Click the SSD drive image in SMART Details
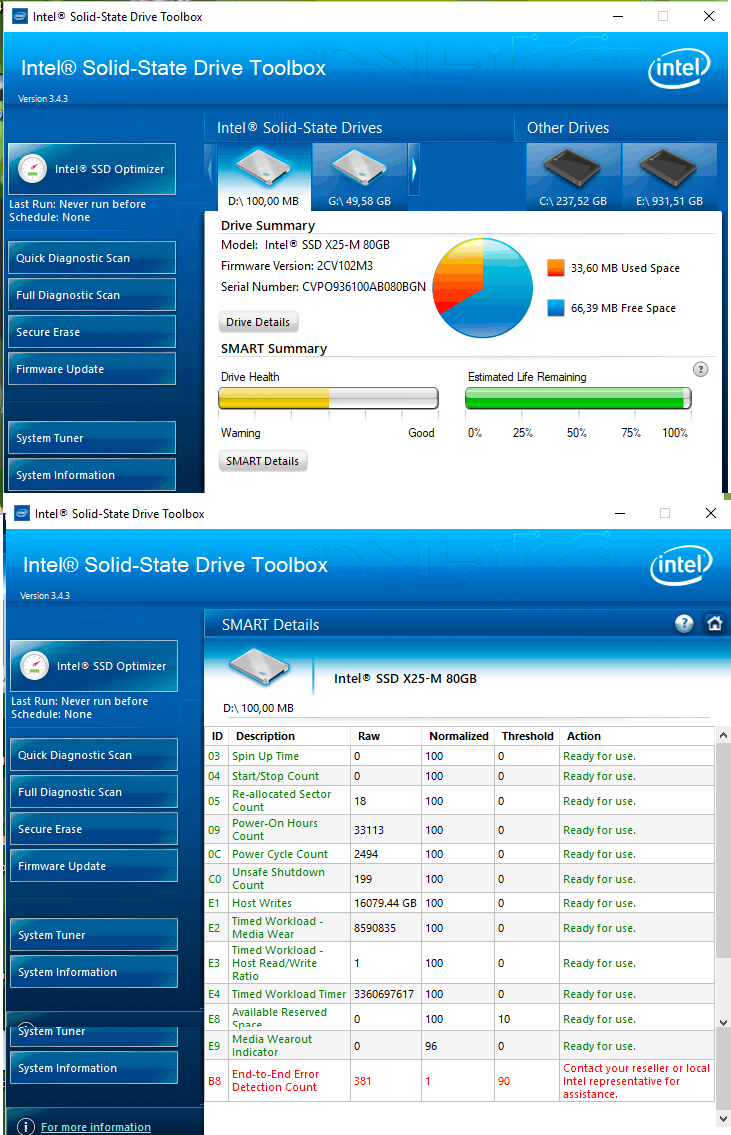The image size is (731, 1135). 259,667
